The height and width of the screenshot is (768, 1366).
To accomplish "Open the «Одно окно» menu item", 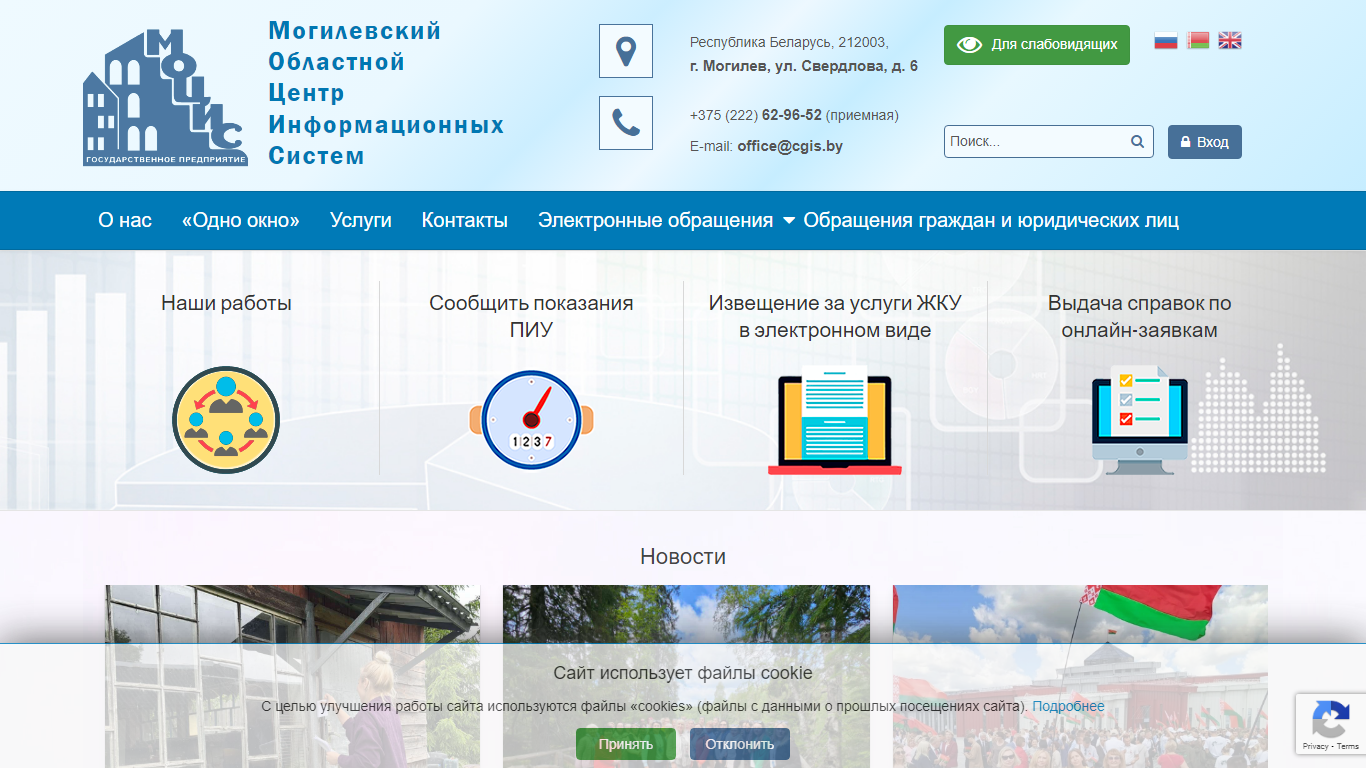I will [241, 220].
